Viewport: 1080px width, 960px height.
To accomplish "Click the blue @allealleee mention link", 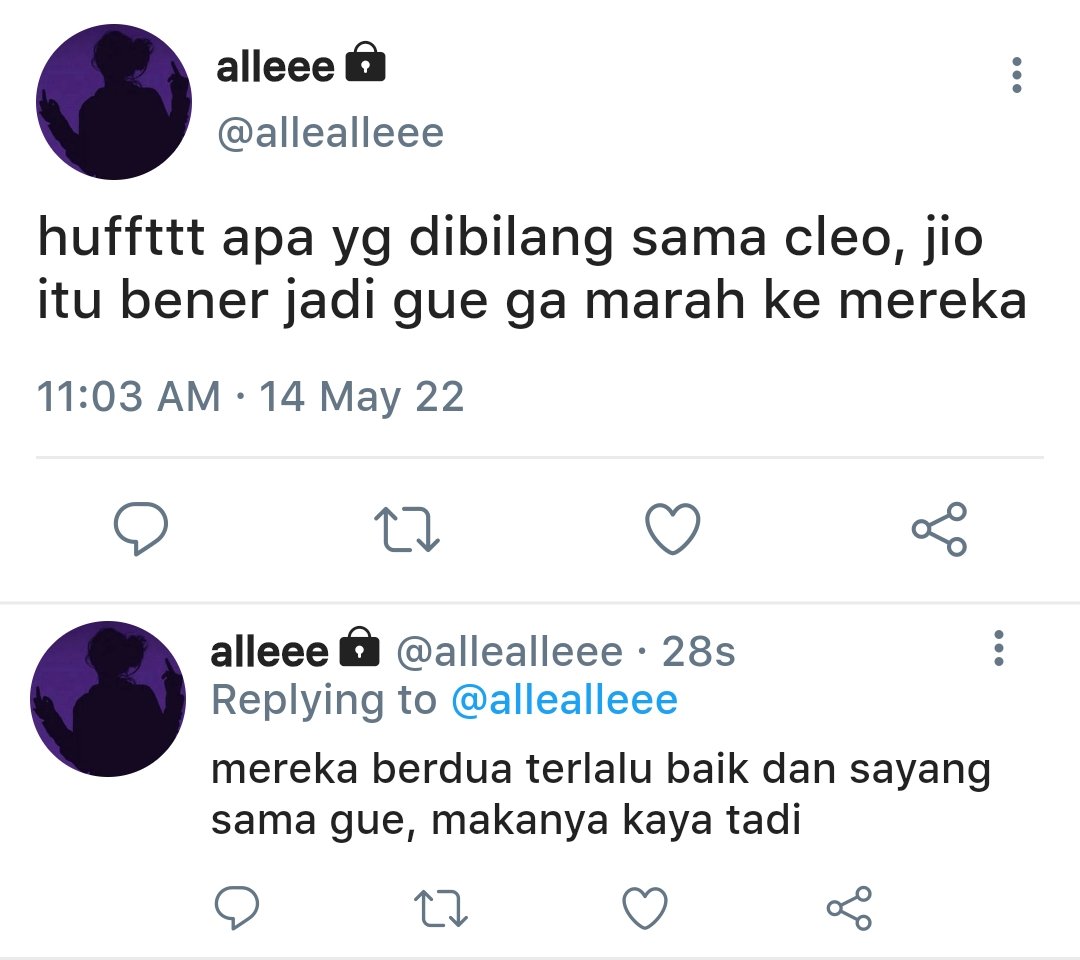I will point(564,700).
